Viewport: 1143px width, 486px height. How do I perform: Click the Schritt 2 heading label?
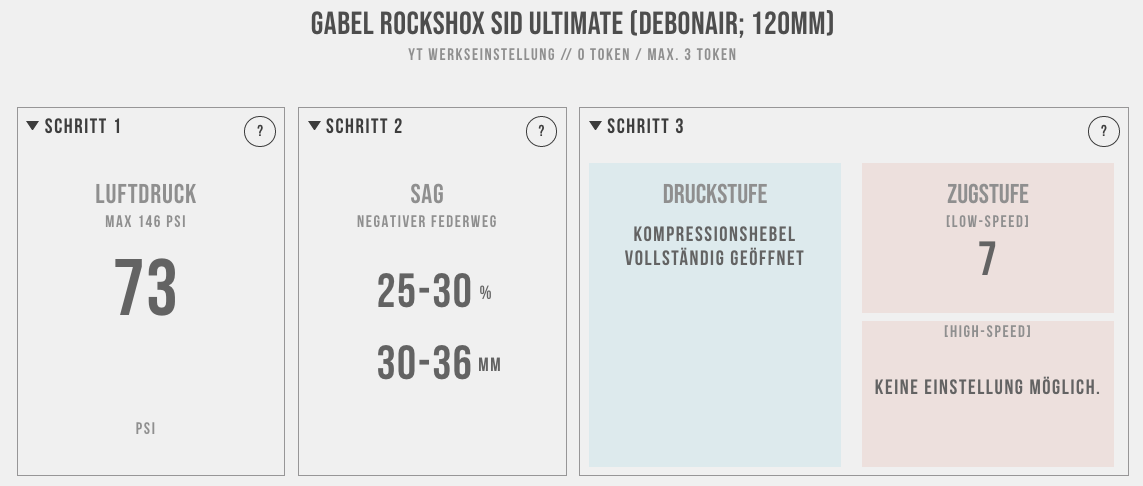364,126
